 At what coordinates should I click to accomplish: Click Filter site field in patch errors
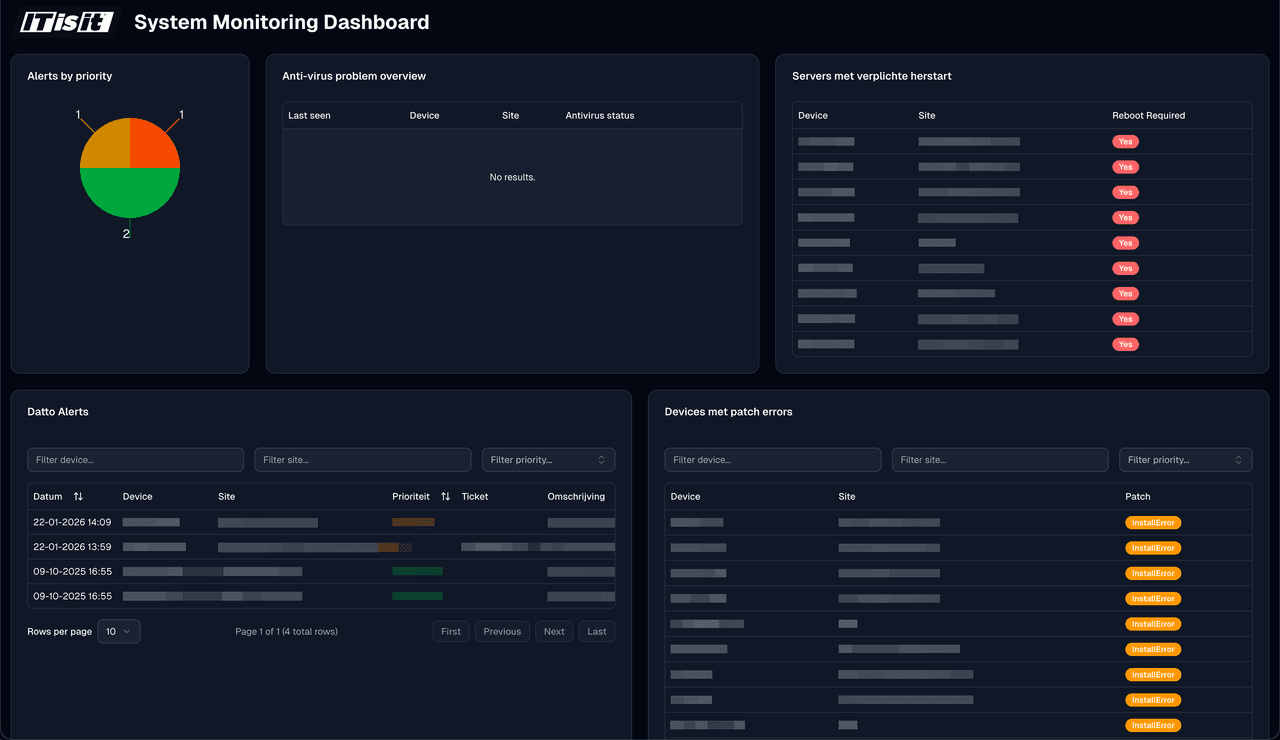(999, 460)
